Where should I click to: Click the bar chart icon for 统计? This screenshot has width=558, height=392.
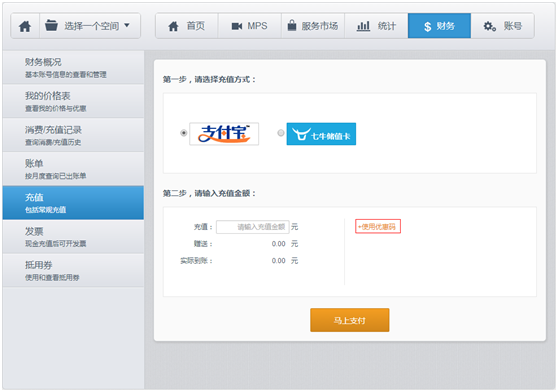(x=363, y=26)
